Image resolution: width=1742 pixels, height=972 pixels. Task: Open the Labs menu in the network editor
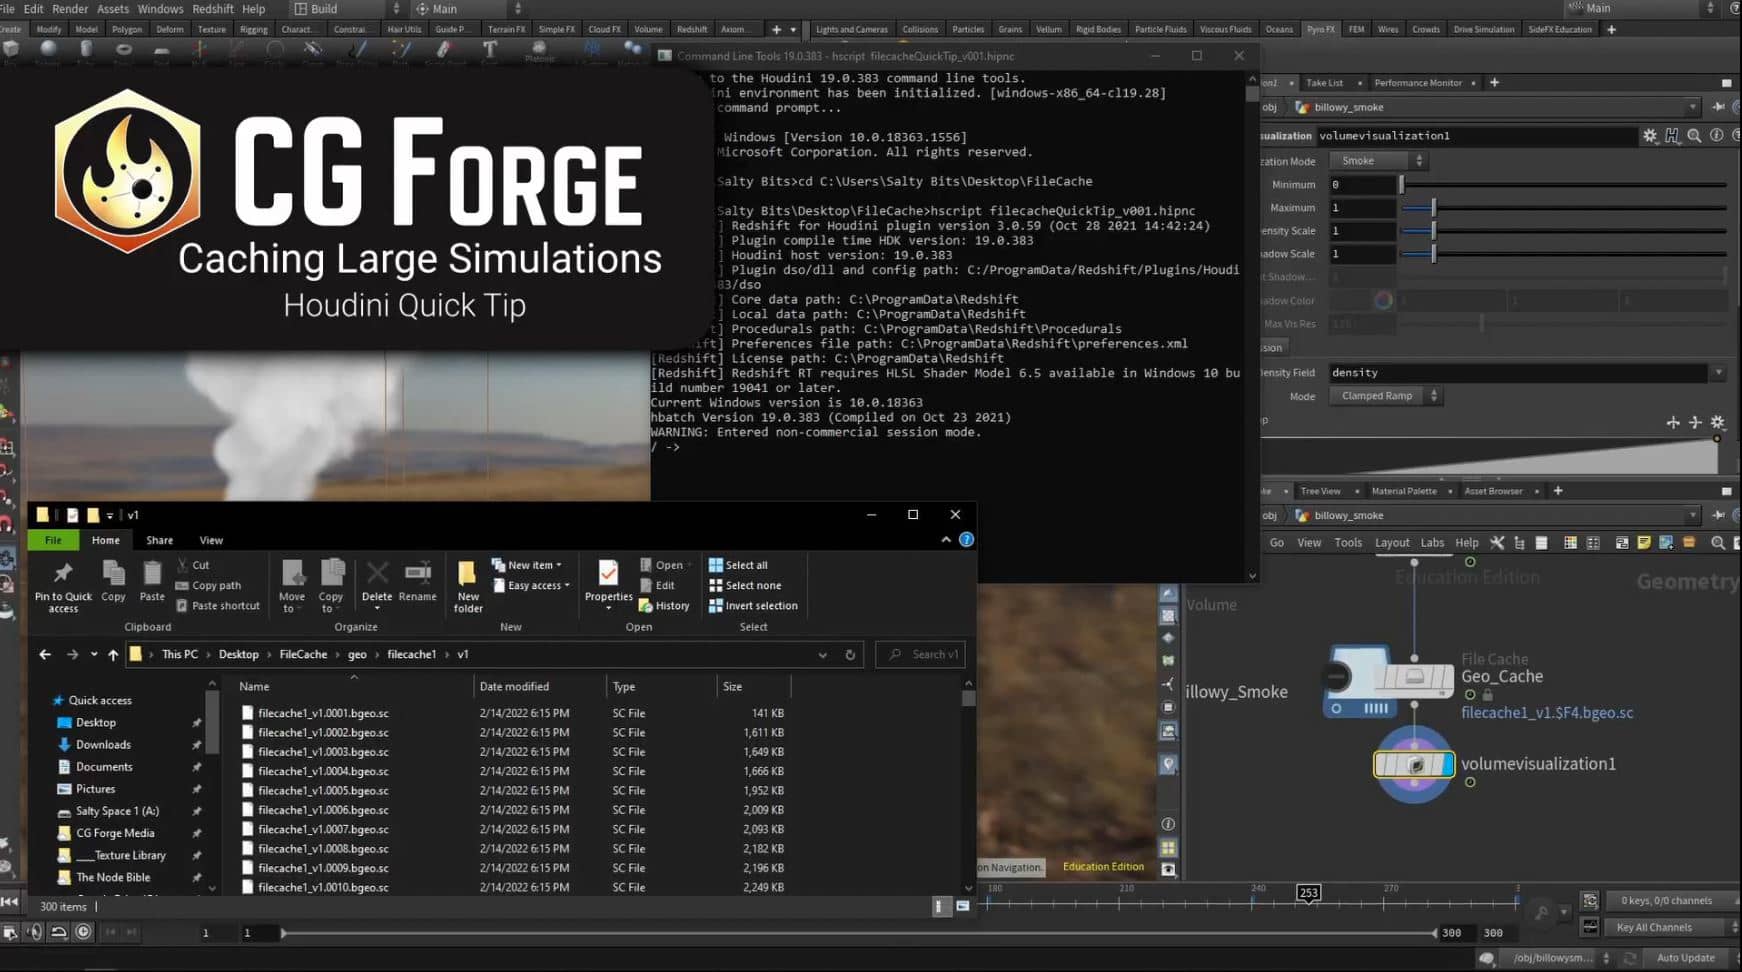(x=1432, y=542)
